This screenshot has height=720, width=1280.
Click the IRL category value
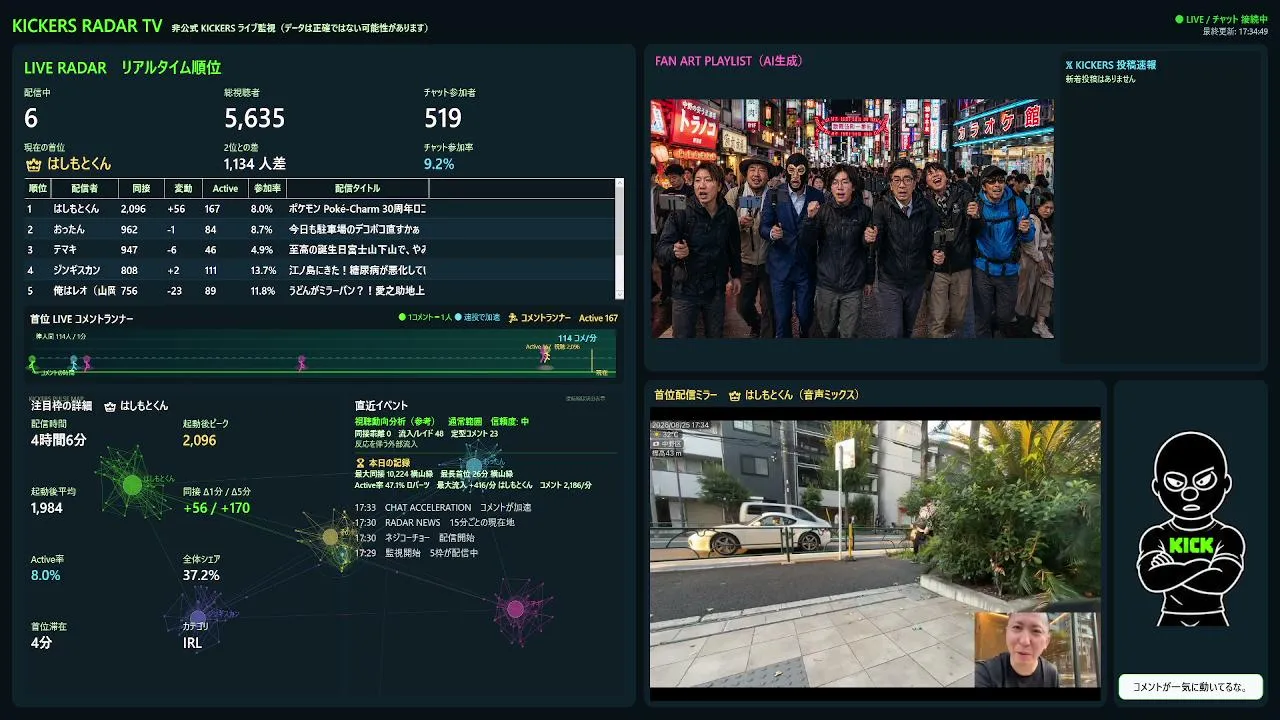tap(193, 643)
